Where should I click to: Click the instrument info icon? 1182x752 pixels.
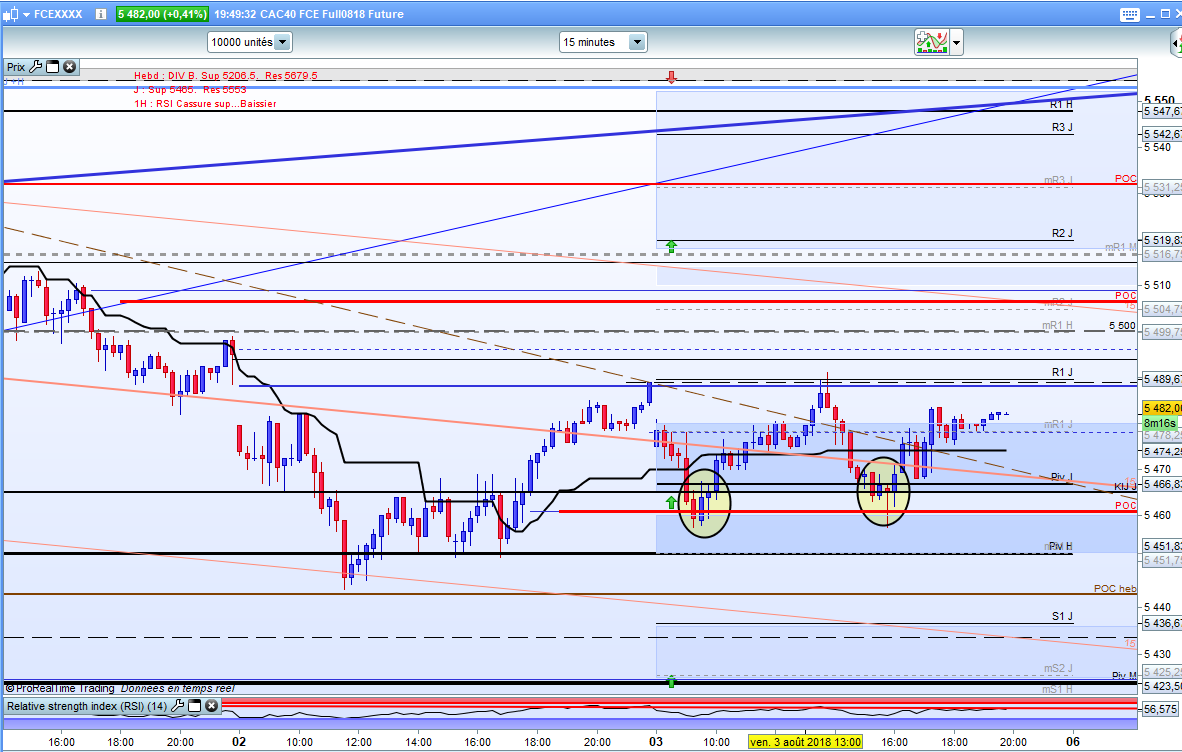(100, 14)
